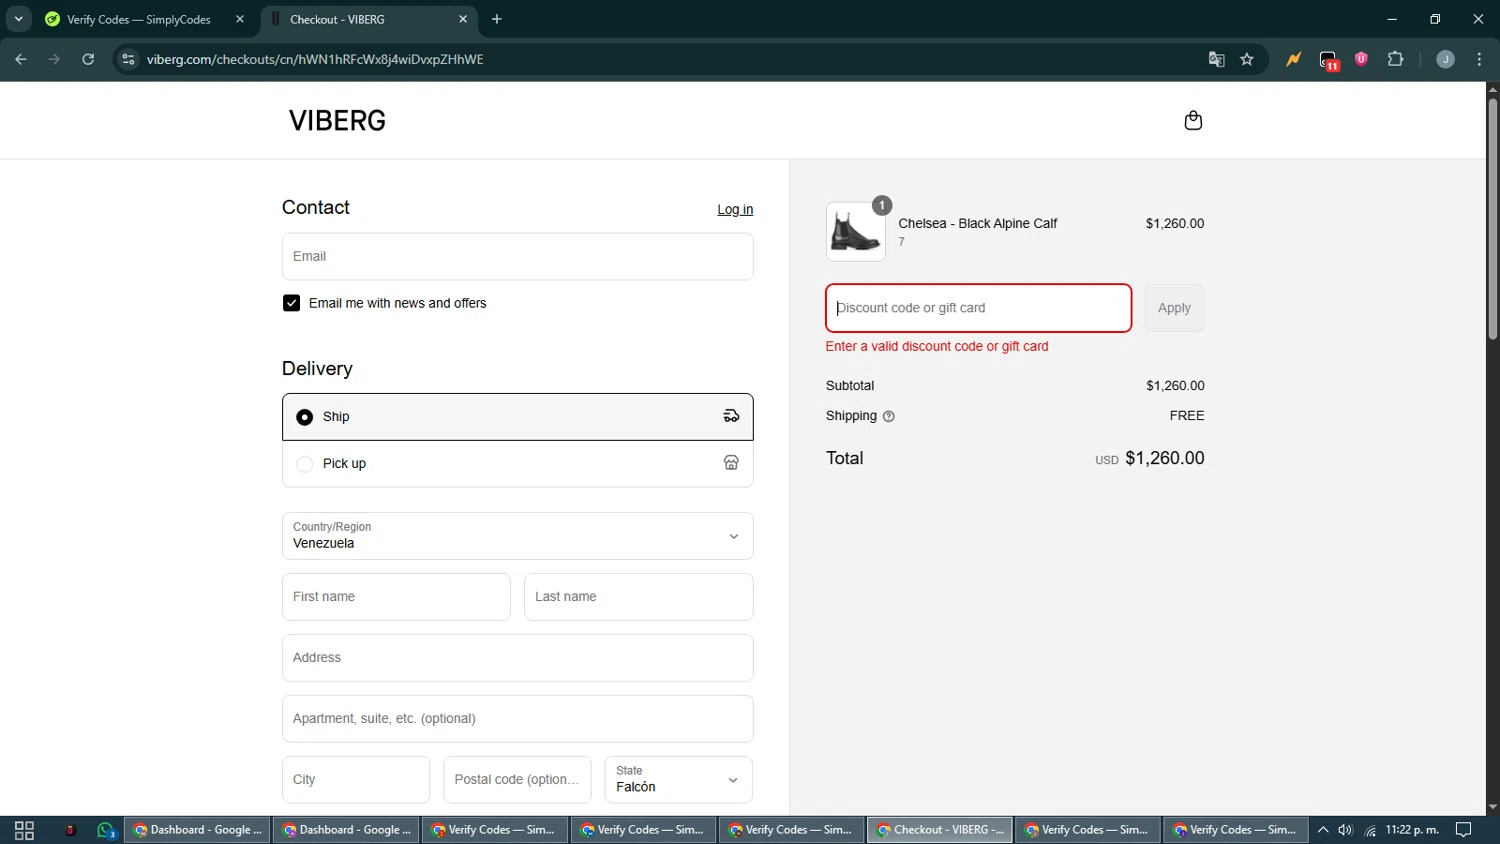Open the Country/Region dropdown
1500x844 pixels.
(x=517, y=536)
